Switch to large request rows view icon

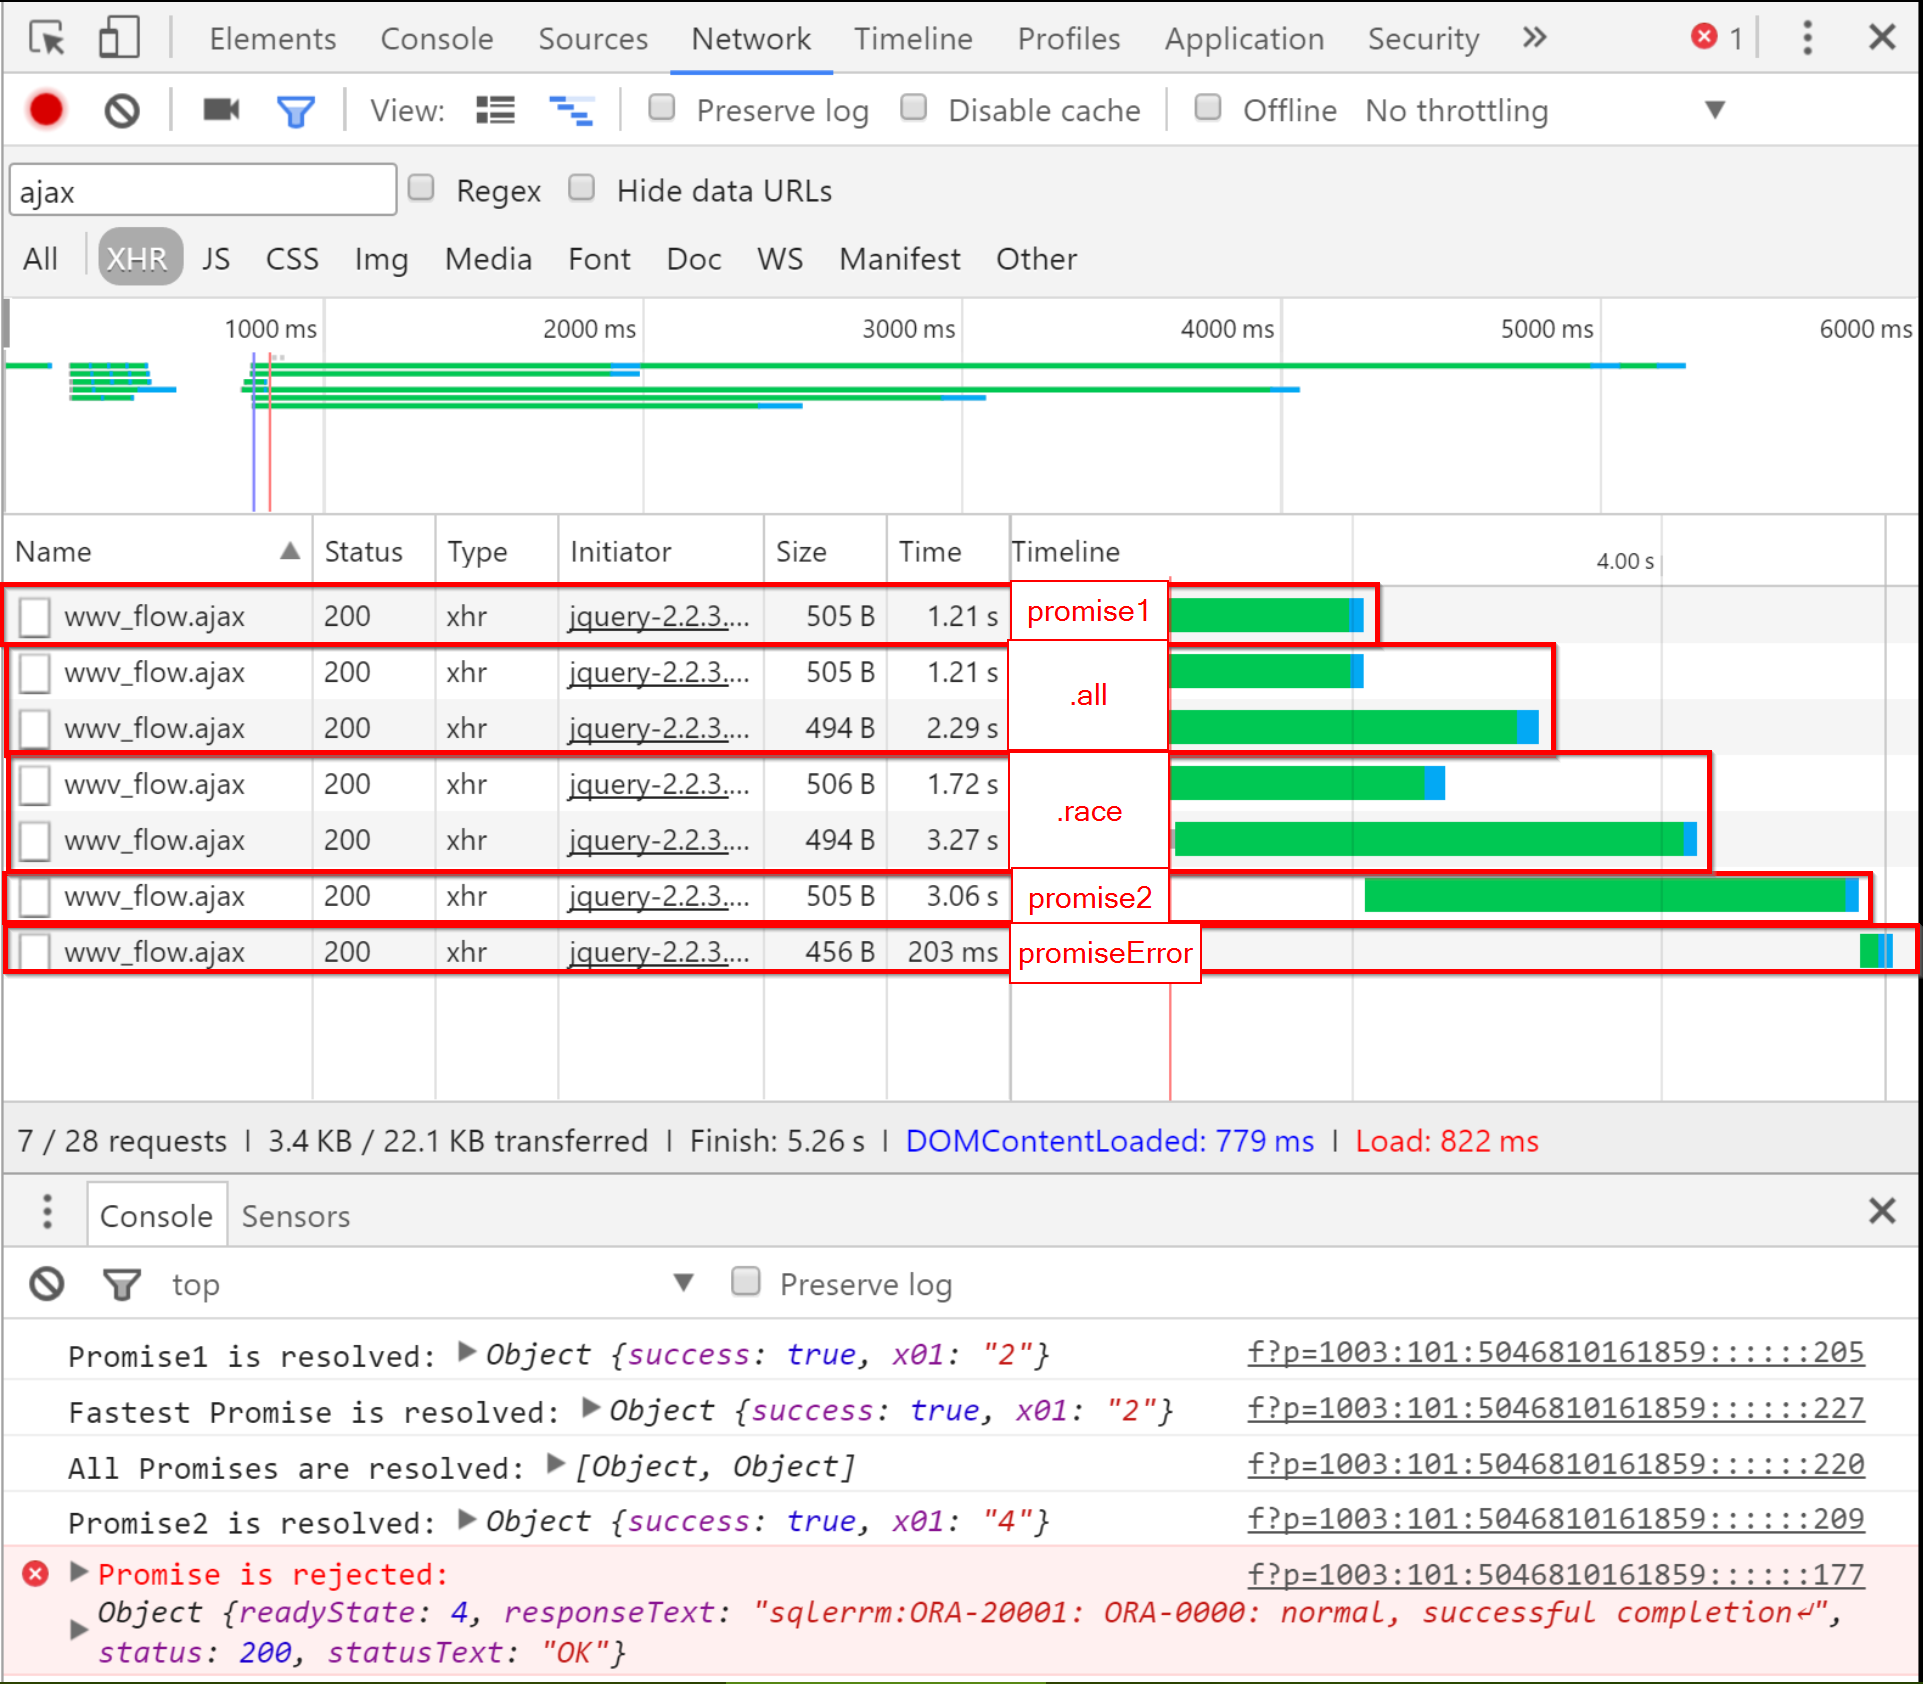(495, 110)
